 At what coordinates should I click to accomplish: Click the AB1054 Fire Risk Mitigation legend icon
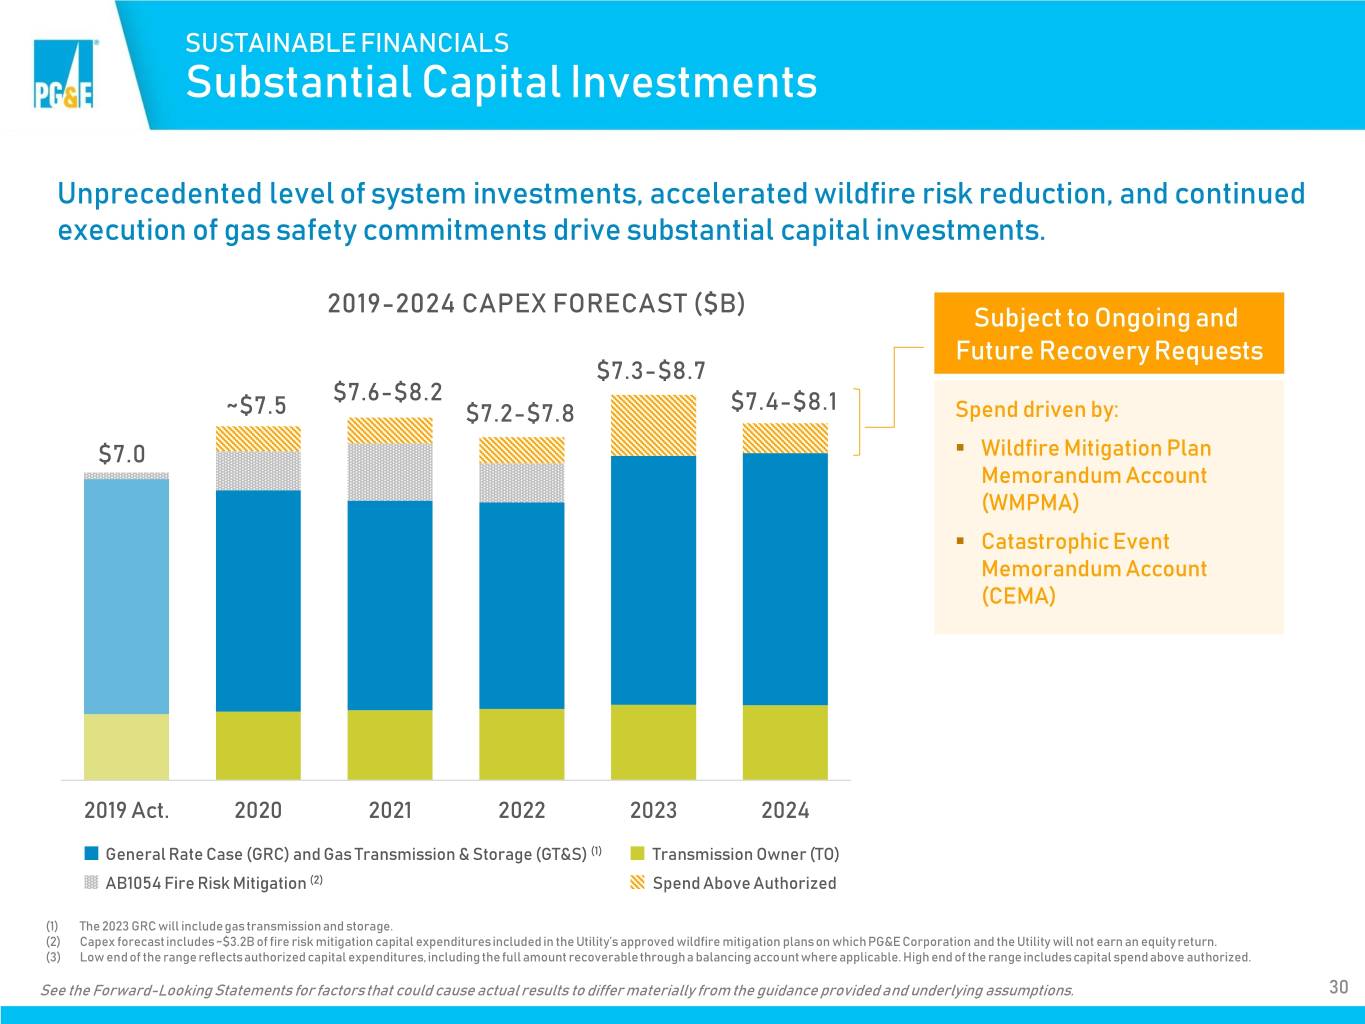pos(91,882)
